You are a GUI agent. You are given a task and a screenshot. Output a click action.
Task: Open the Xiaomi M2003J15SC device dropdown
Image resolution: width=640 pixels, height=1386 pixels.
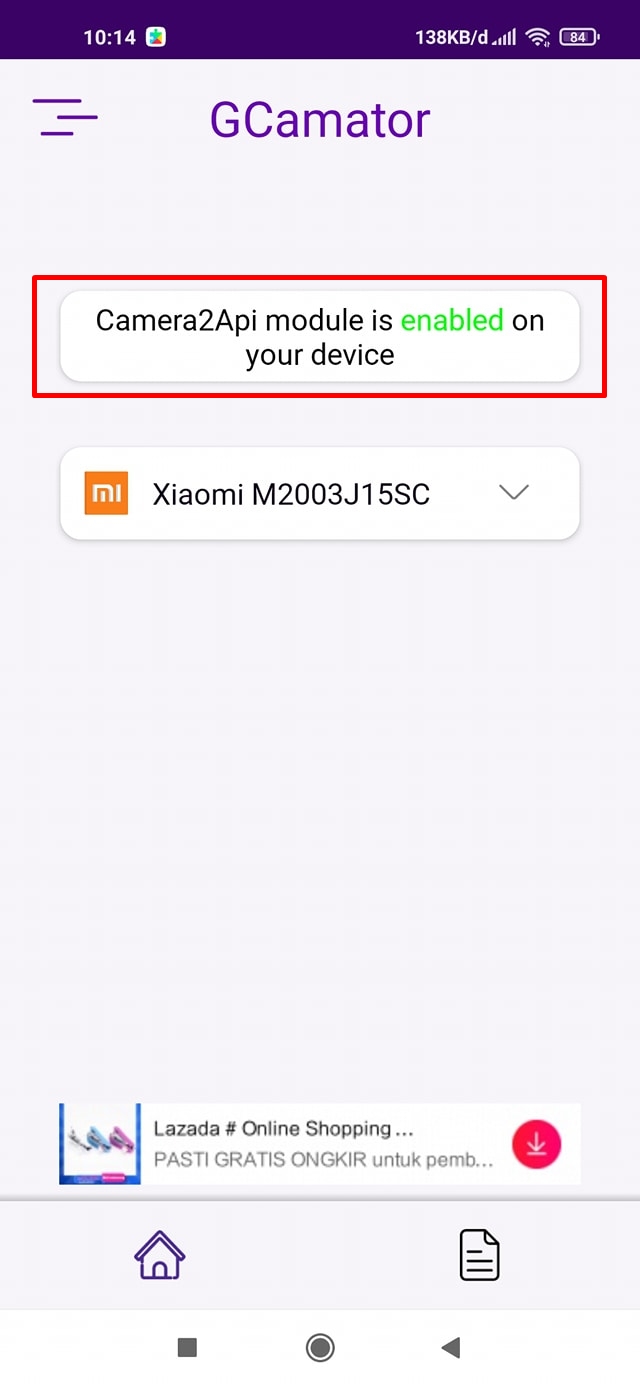[320, 493]
